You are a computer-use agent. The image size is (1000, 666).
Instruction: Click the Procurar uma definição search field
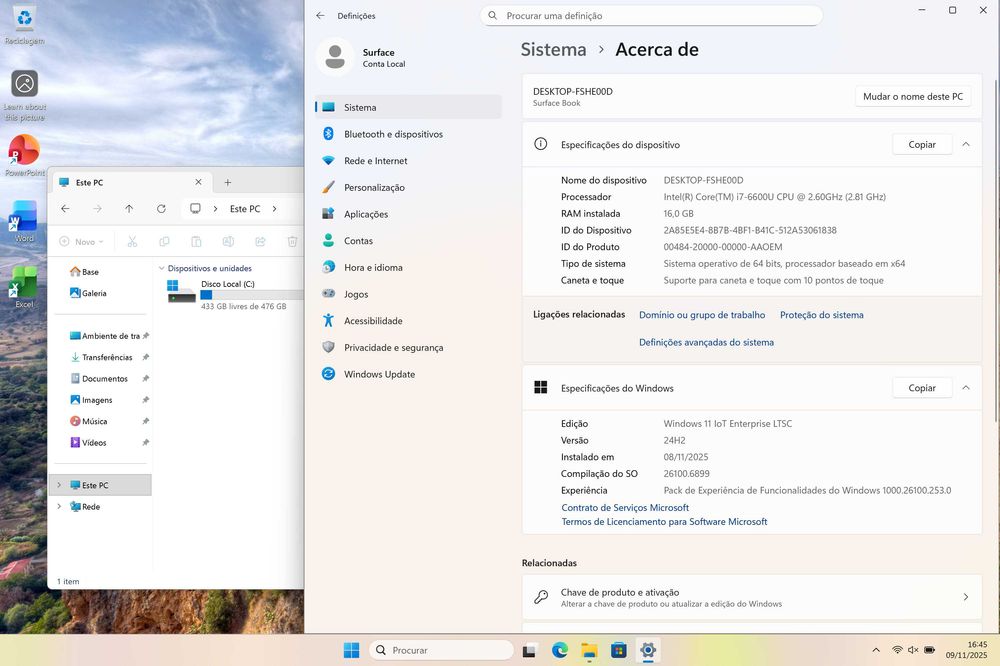click(651, 15)
